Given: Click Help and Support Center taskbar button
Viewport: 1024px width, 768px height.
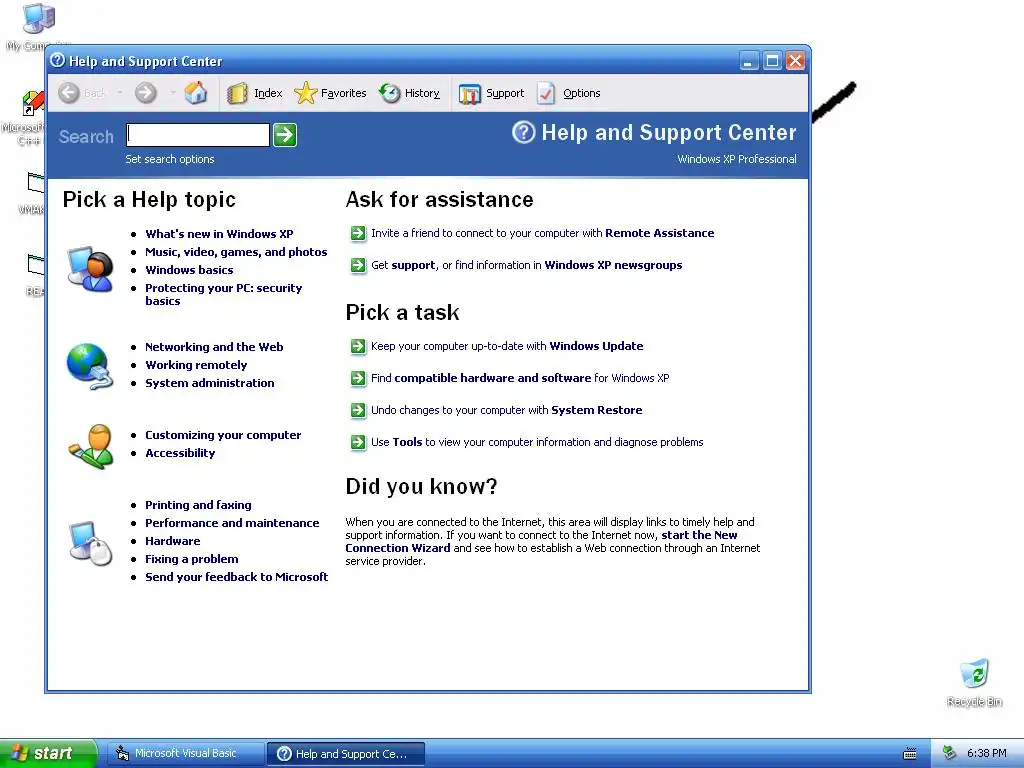Looking at the screenshot, I should pos(346,754).
